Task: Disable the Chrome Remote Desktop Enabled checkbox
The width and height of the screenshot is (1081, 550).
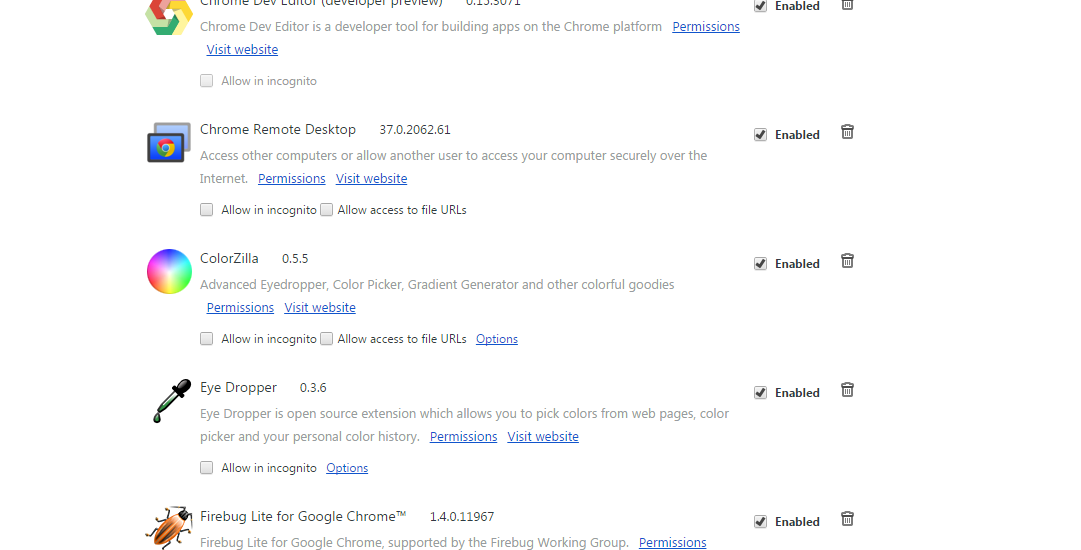Action: 760,135
